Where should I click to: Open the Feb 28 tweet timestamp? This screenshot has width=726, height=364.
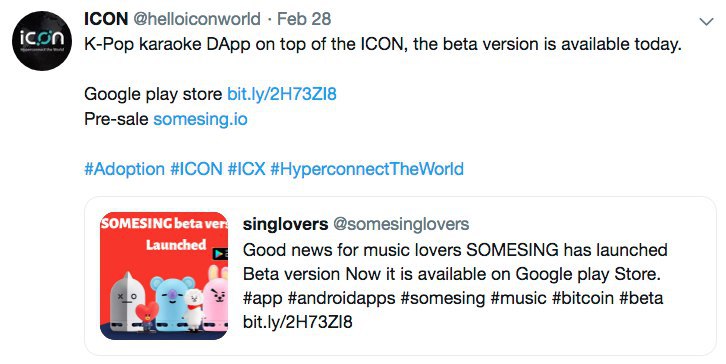tap(304, 19)
